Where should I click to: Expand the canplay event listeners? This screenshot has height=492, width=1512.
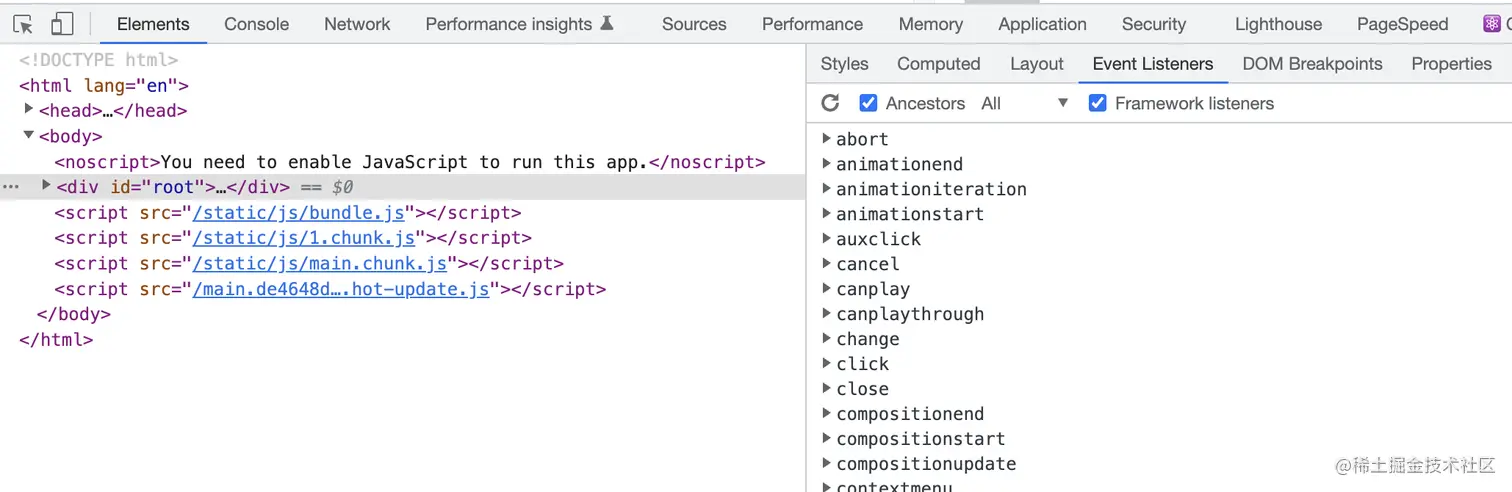point(827,288)
